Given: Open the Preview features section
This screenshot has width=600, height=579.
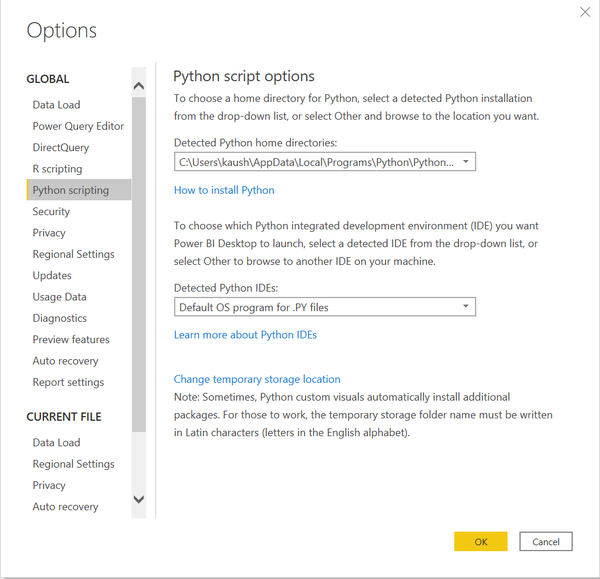Looking at the screenshot, I should (x=71, y=340).
